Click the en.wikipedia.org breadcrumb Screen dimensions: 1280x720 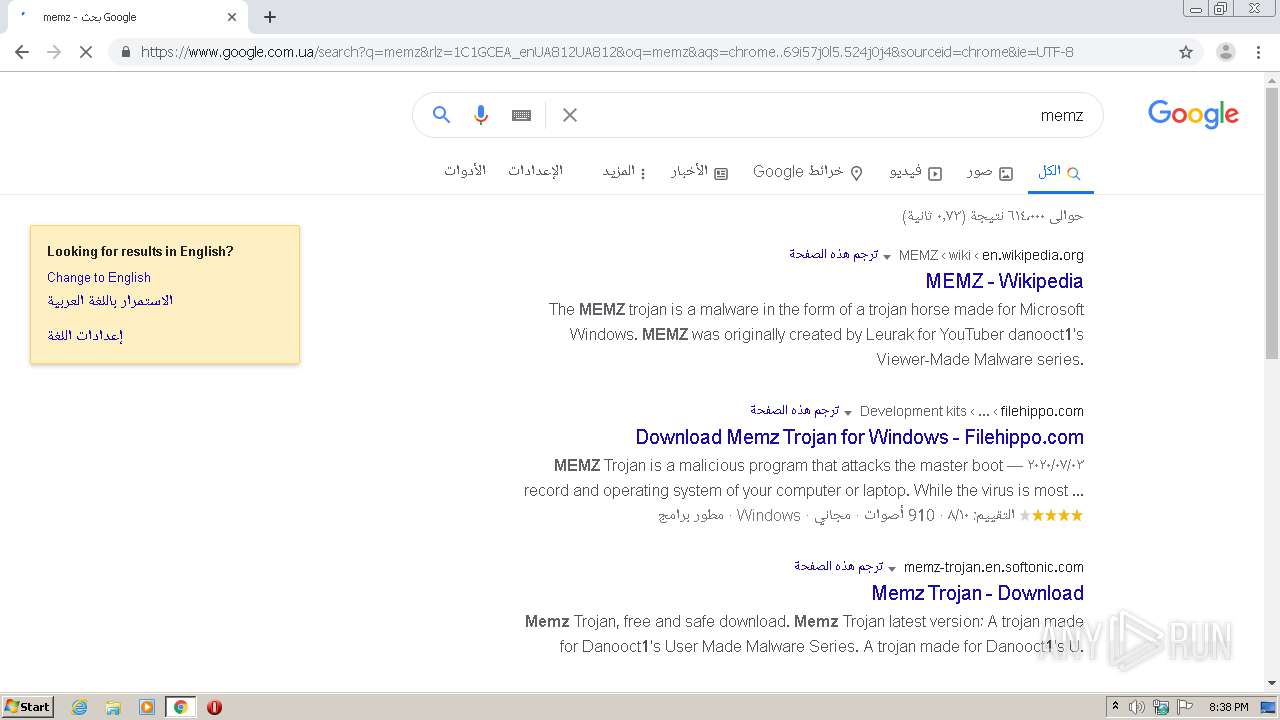(1033, 256)
